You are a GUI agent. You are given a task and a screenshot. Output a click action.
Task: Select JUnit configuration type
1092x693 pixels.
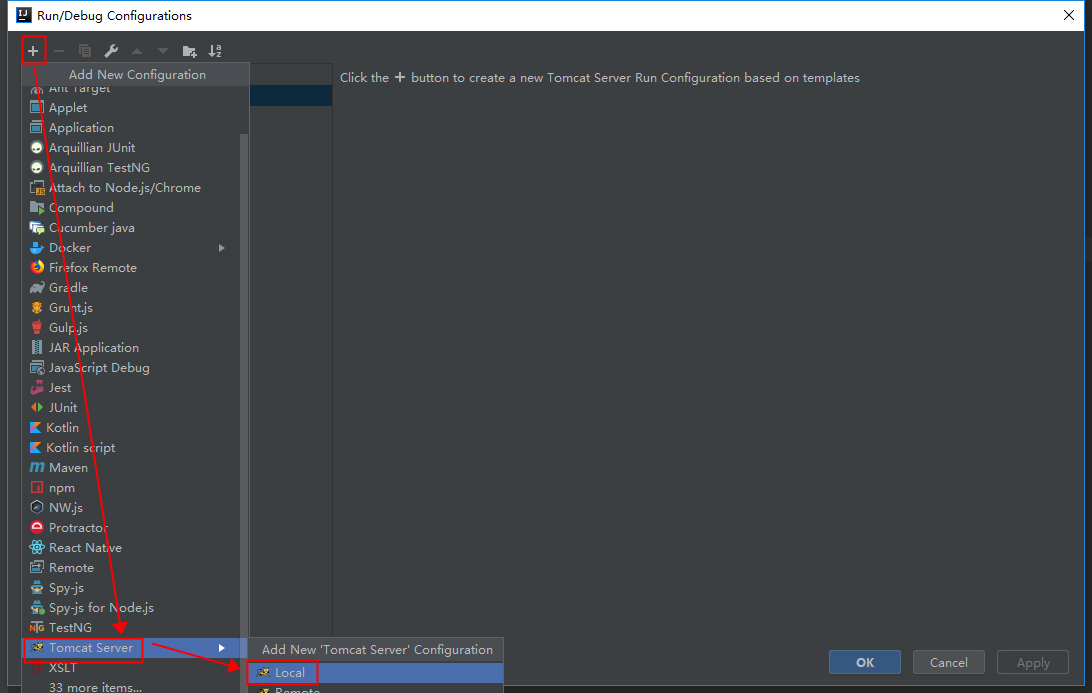[131, 408]
